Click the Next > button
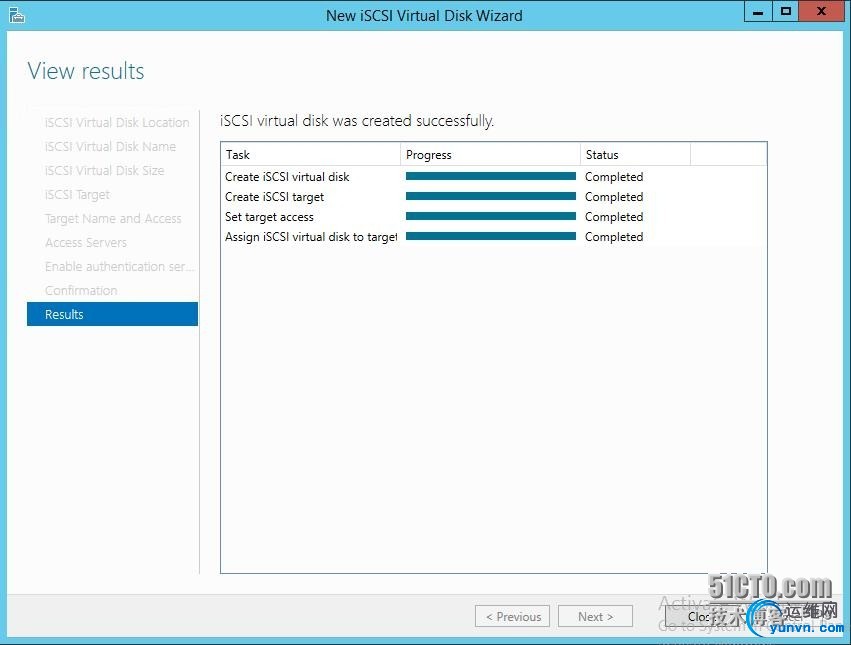 (595, 616)
